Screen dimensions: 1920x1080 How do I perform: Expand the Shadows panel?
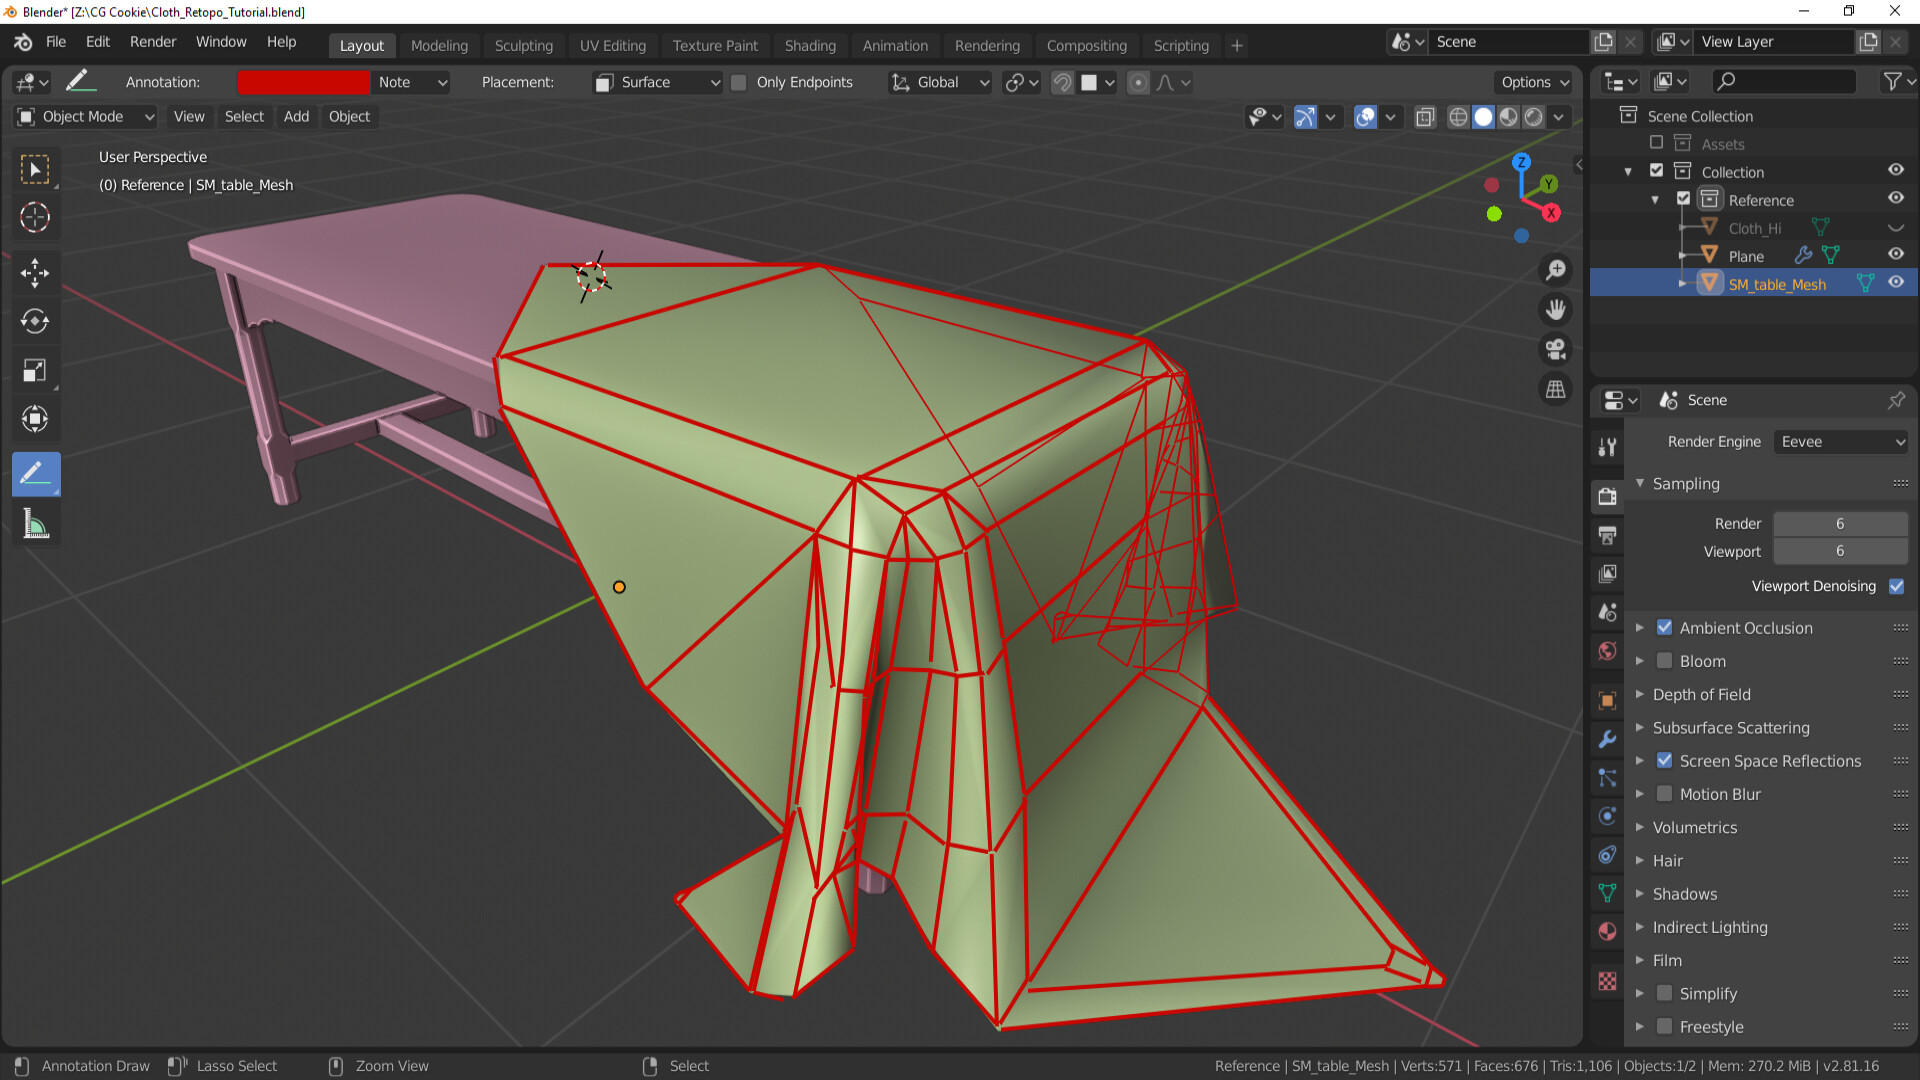pyautogui.click(x=1640, y=894)
